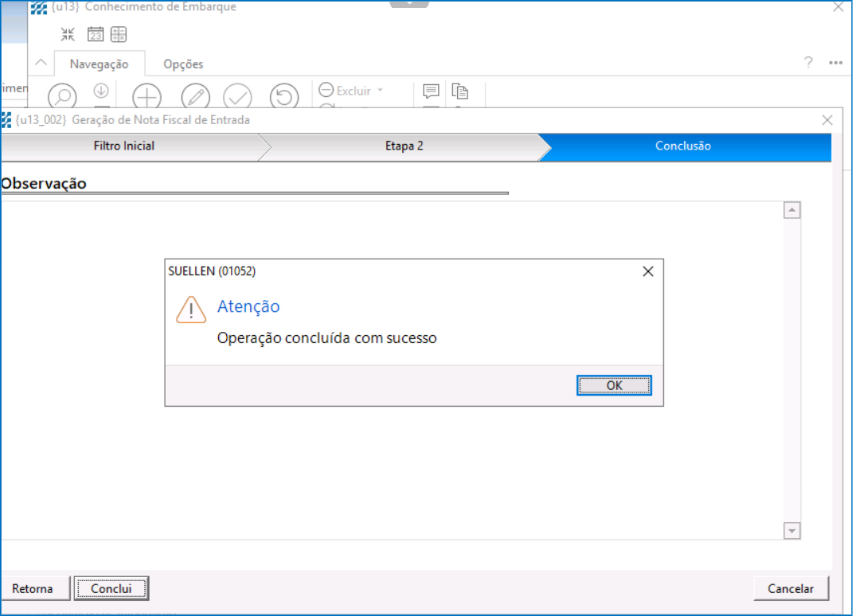This screenshot has width=853, height=616.
Task: Collapse the ribbon using the chevron
Action: [x=41, y=63]
